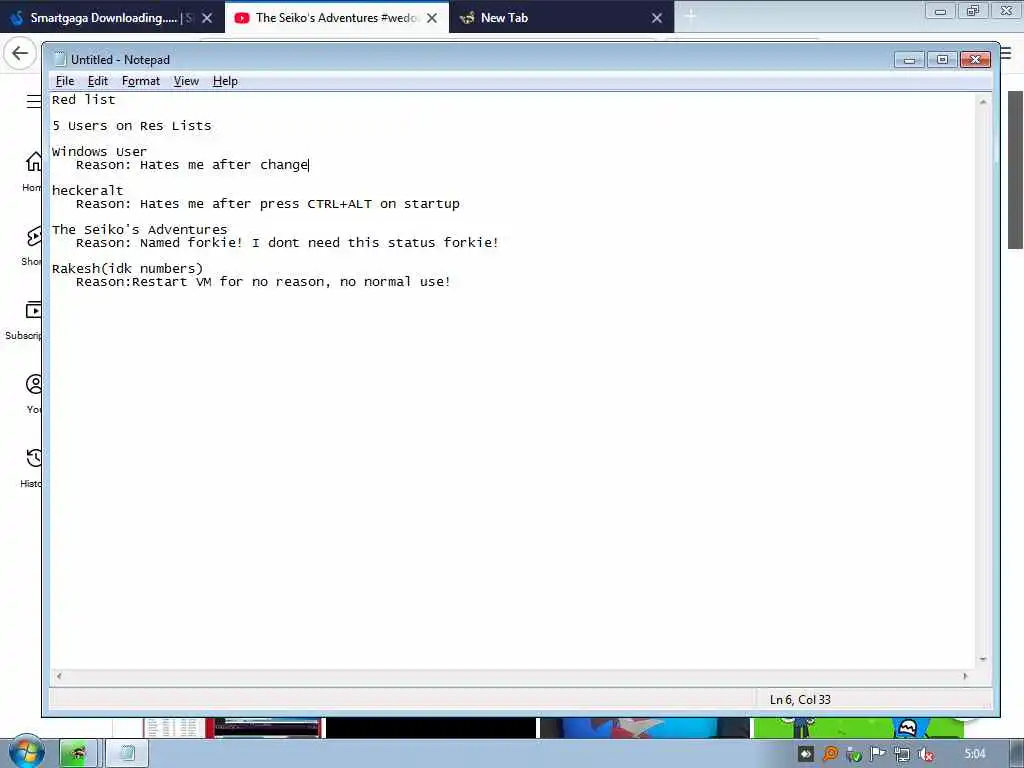The image size is (1024, 768).
Task: Close the New Tab browser tab
Action: [x=657, y=18]
